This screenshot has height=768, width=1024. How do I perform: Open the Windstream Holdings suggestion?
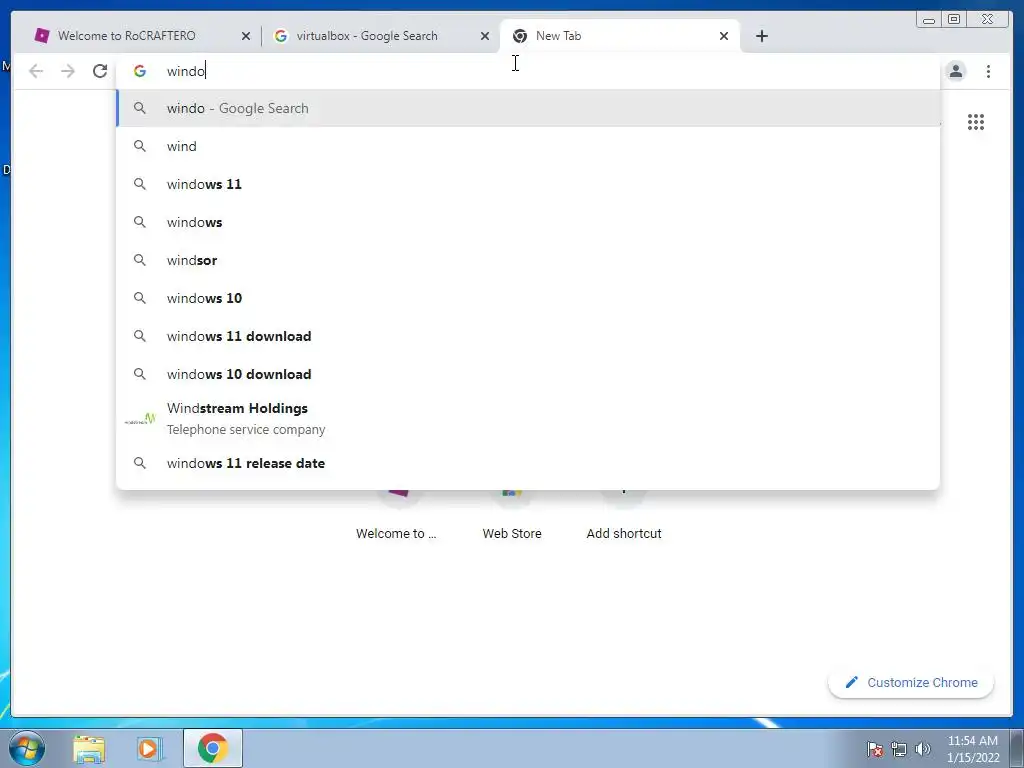point(528,419)
